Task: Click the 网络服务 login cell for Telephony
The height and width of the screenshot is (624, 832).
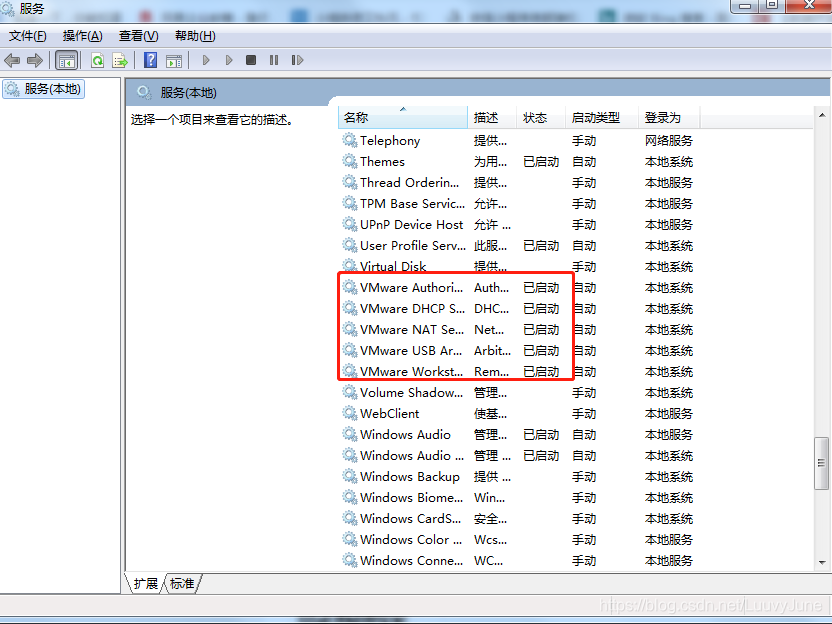Action: coord(669,141)
